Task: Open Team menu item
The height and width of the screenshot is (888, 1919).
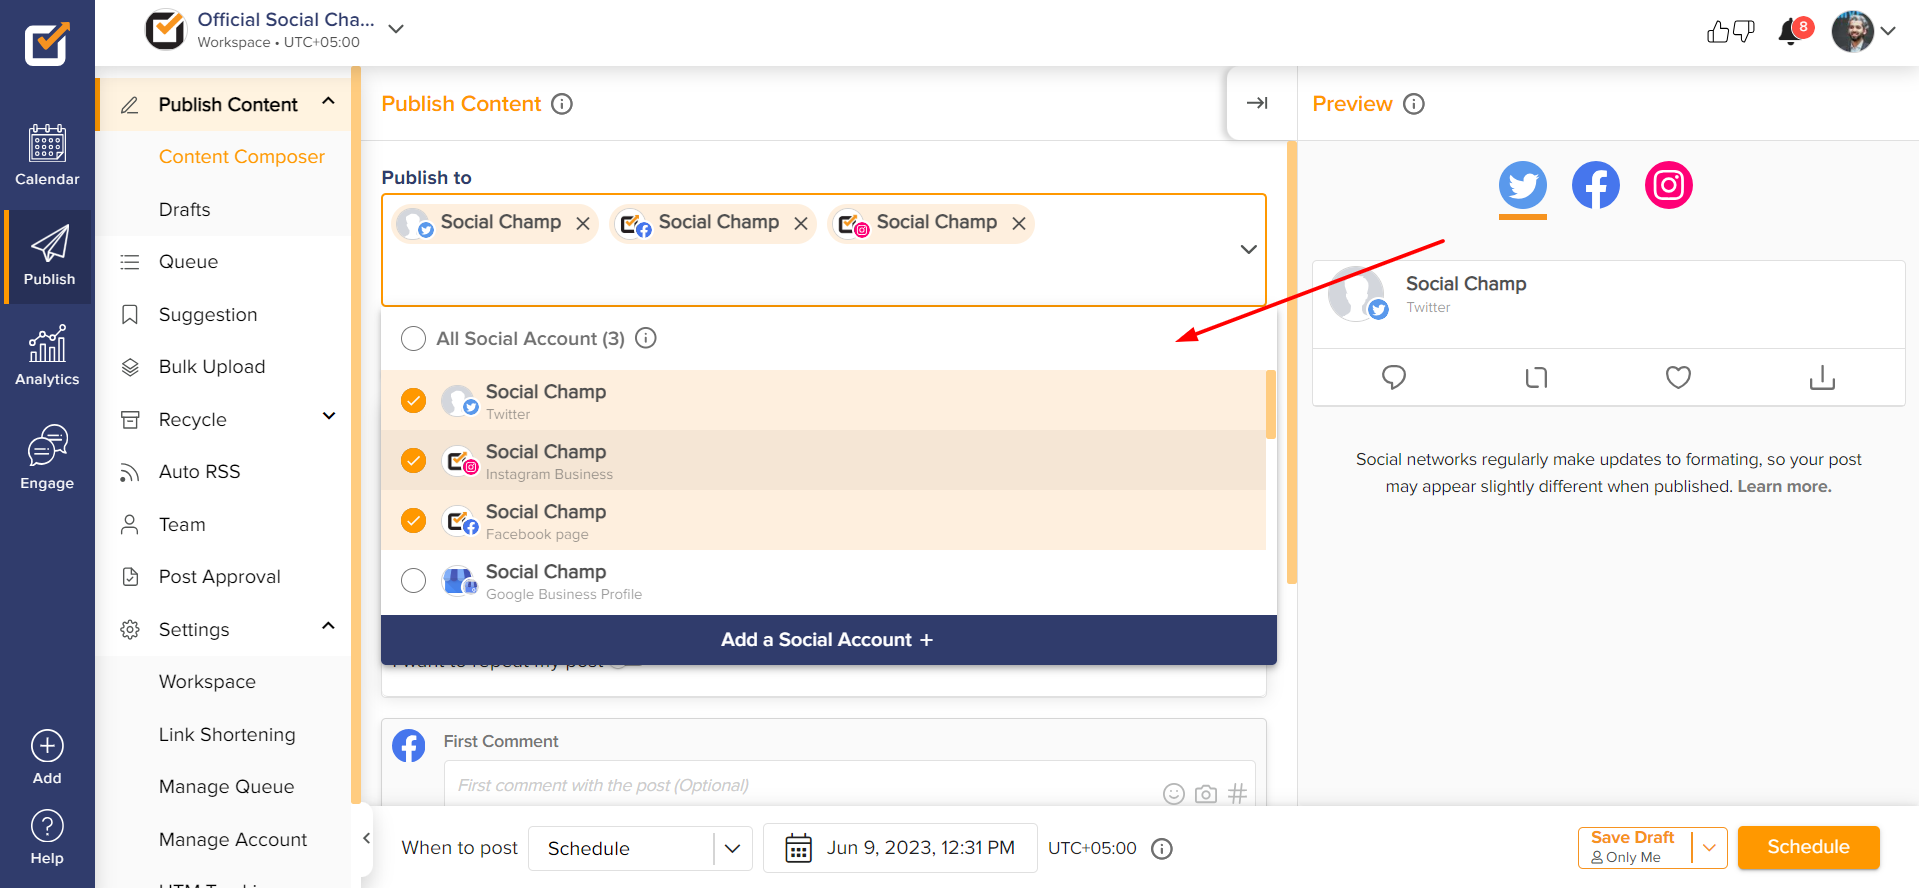Action: pyautogui.click(x=182, y=525)
